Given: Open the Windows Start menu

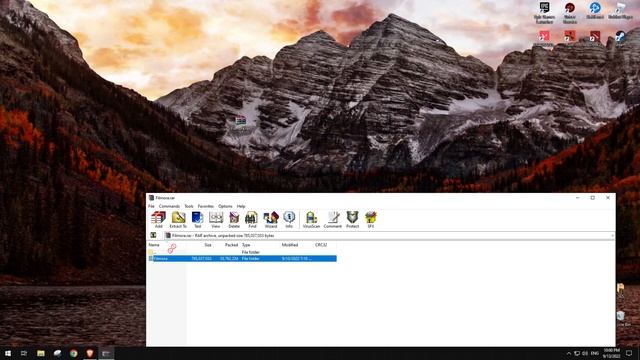Looking at the screenshot, I should (8, 353).
